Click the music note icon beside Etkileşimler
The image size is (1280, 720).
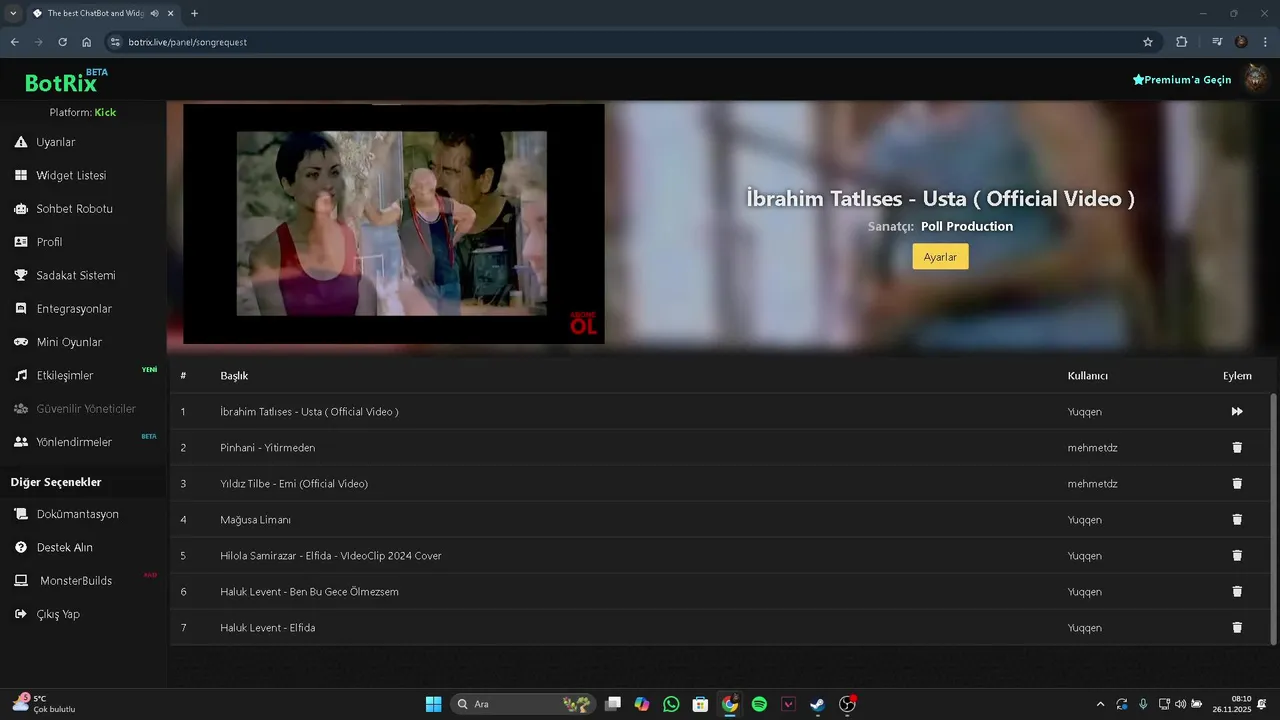(20, 375)
